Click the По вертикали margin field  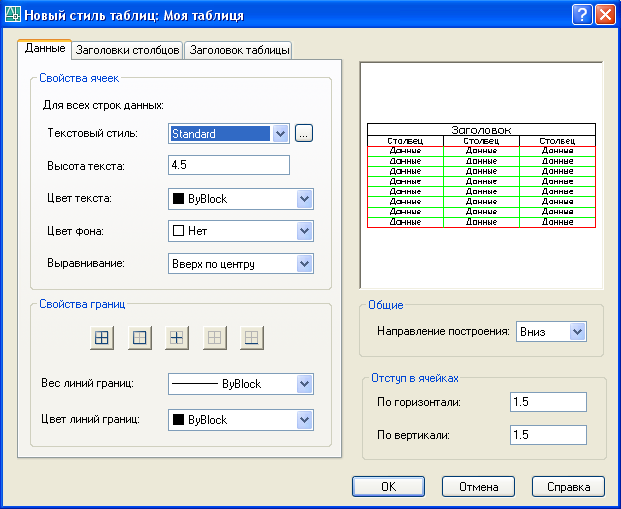tap(548, 435)
